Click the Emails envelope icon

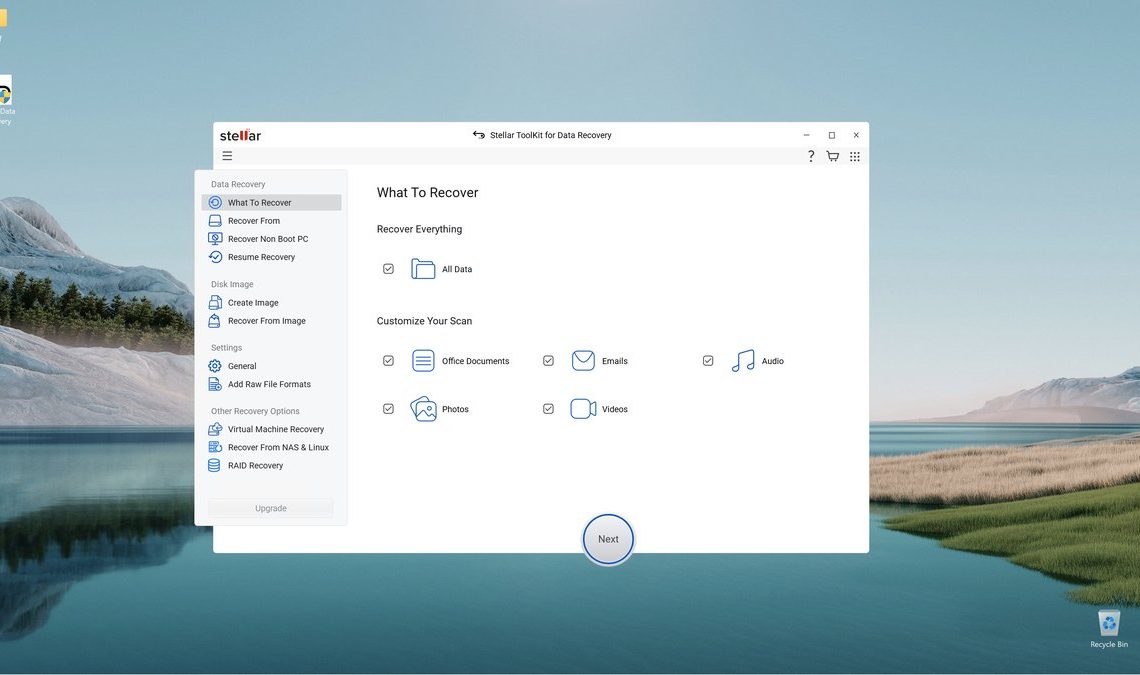[x=583, y=361]
